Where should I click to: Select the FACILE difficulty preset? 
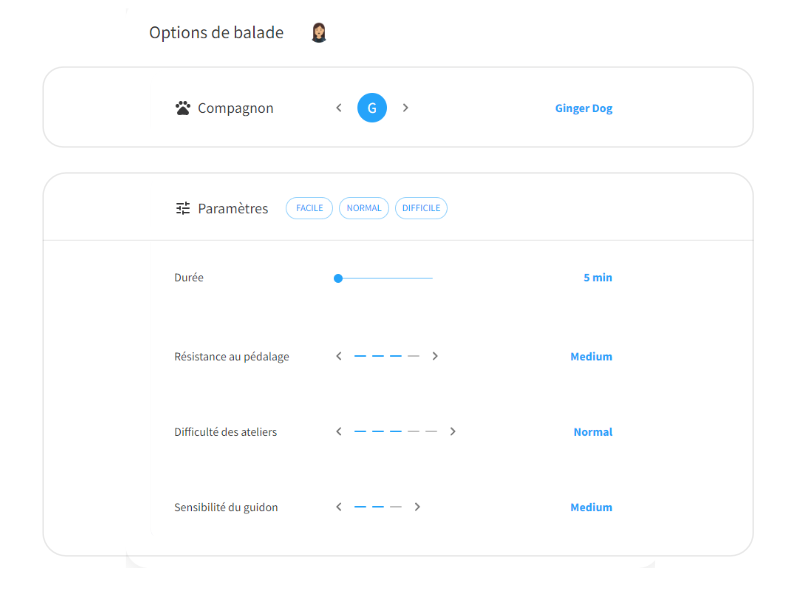309,208
